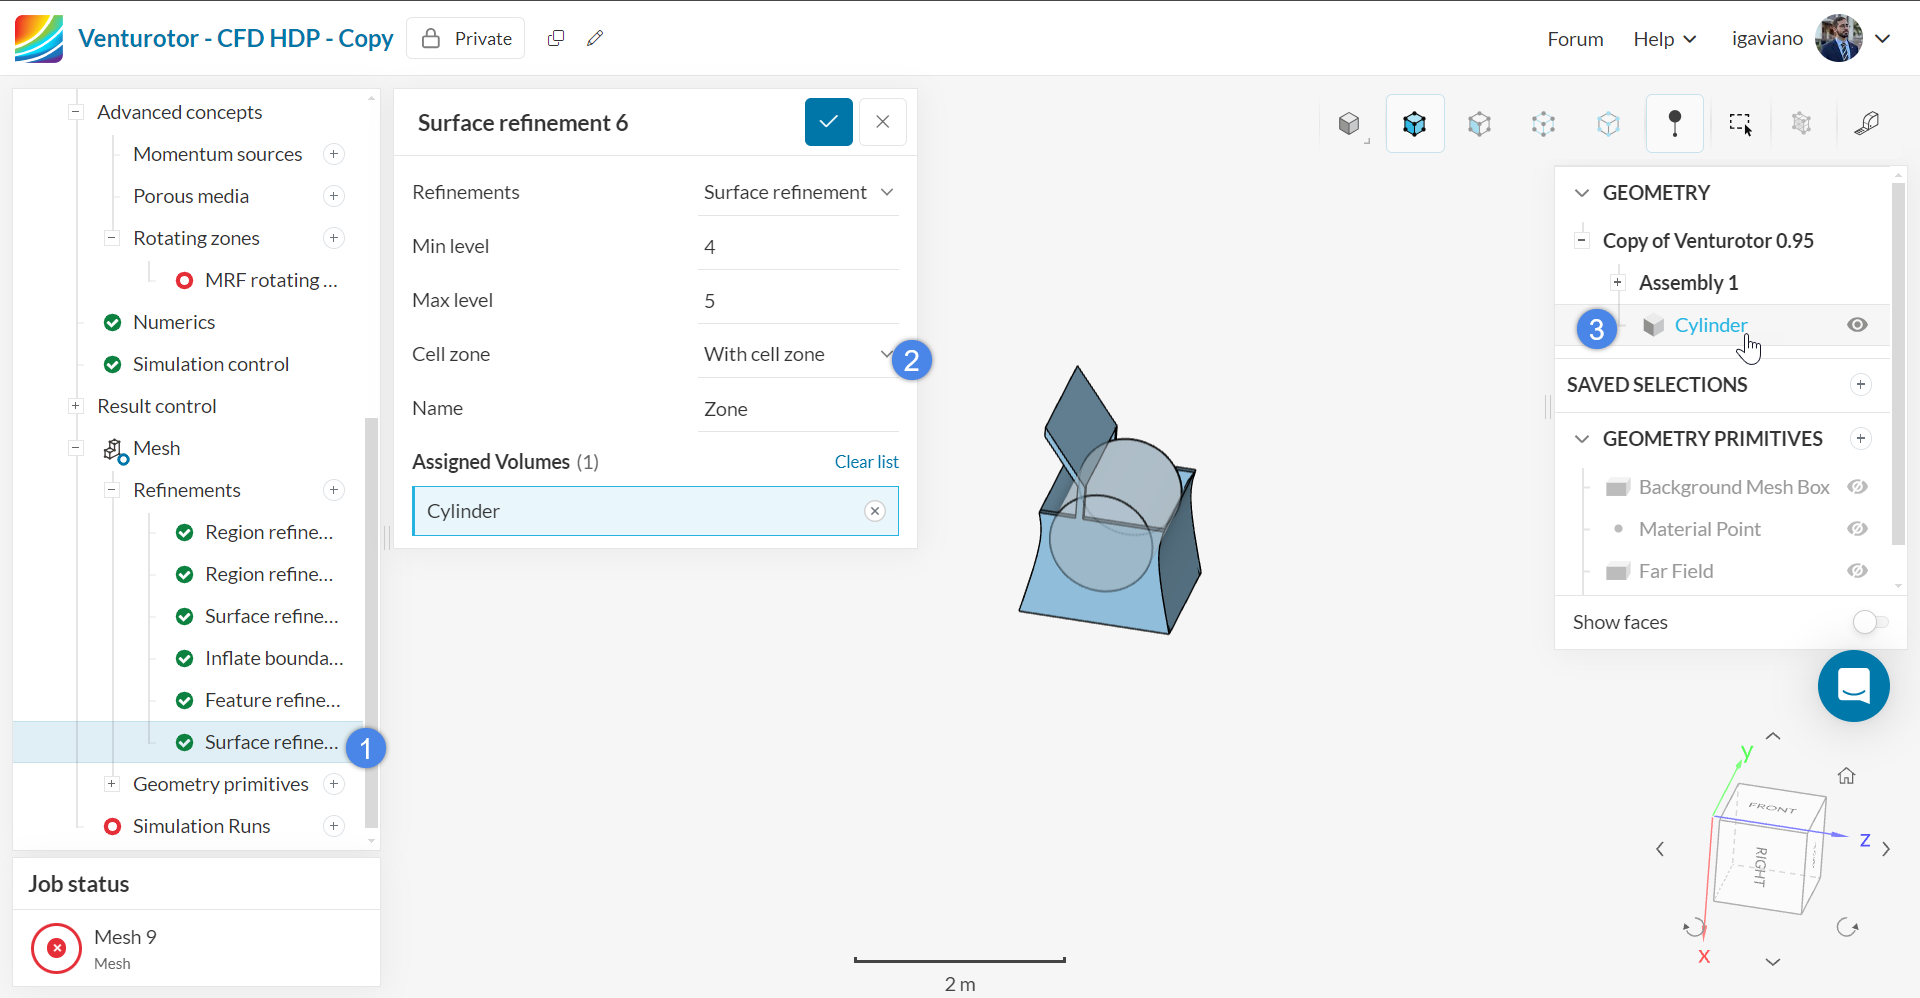
Task: Click the cell zone Name field
Action: coord(798,409)
